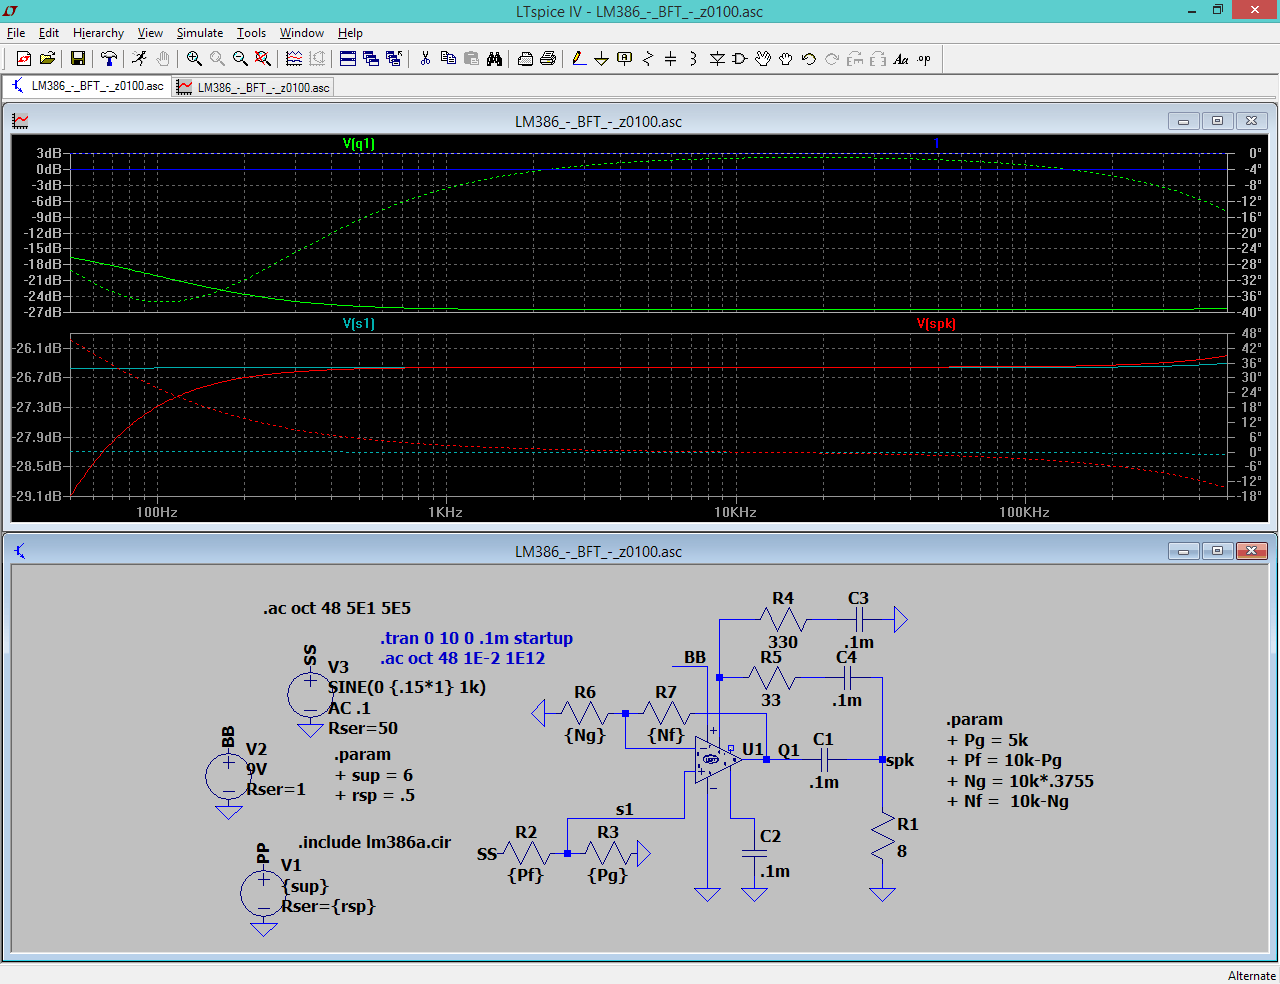This screenshot has width=1280, height=984.
Task: Open a file with the folder icon
Action: click(x=47, y=59)
